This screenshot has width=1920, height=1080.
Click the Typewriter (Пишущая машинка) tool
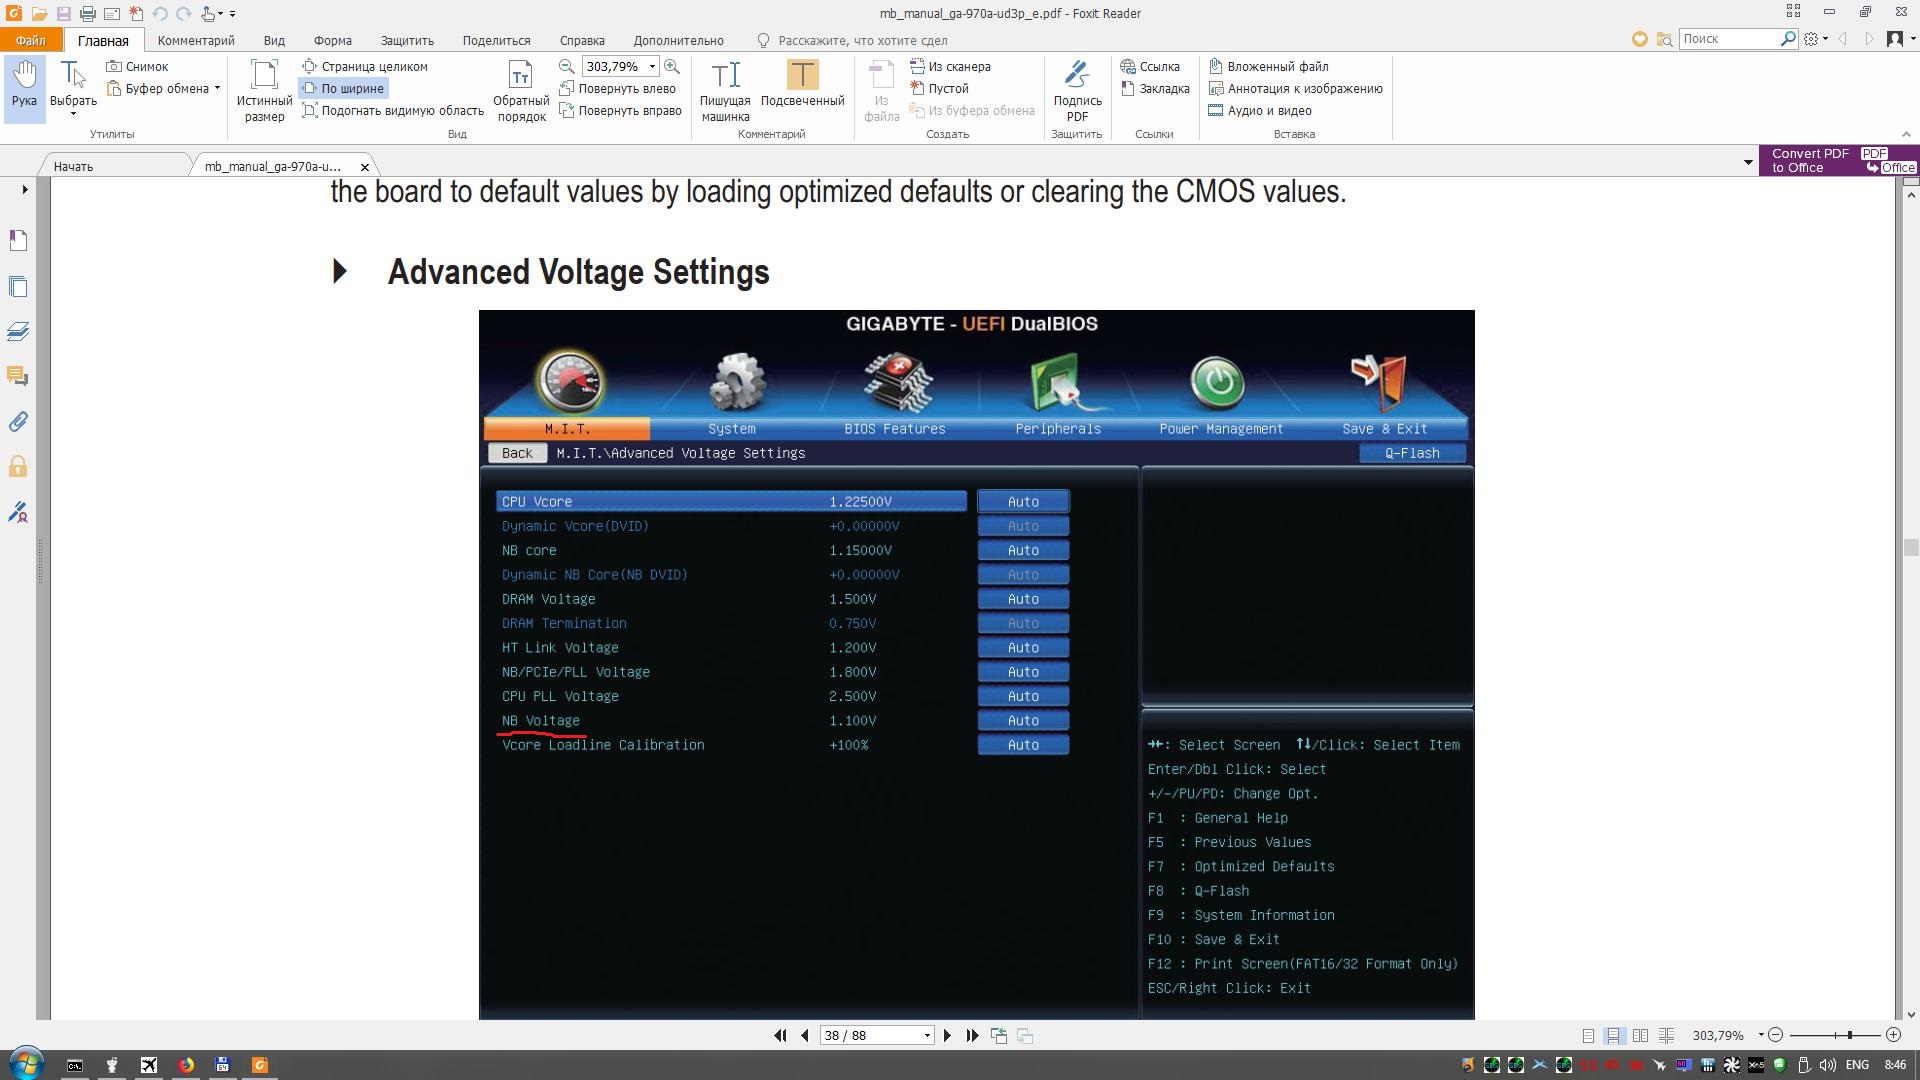coord(724,90)
